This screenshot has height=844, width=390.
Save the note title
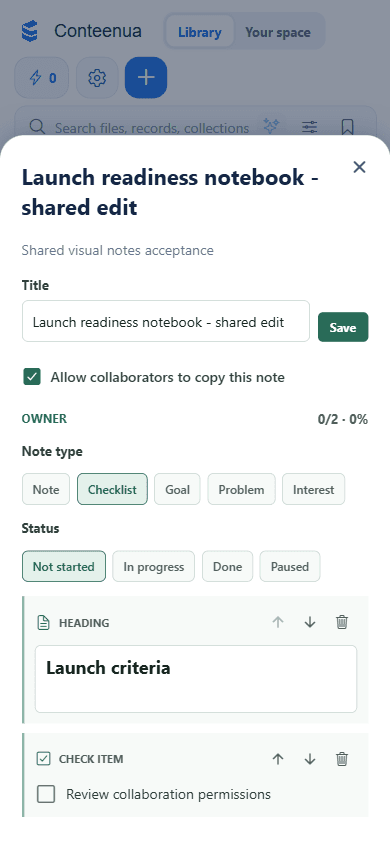point(343,327)
